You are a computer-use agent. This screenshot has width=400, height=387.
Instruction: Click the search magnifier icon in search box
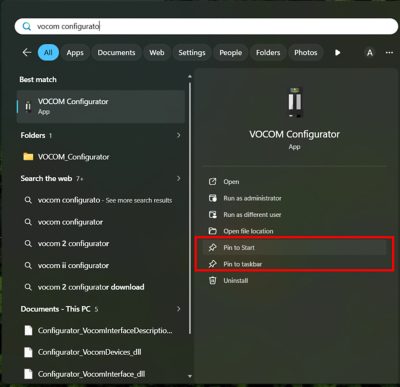click(27, 26)
